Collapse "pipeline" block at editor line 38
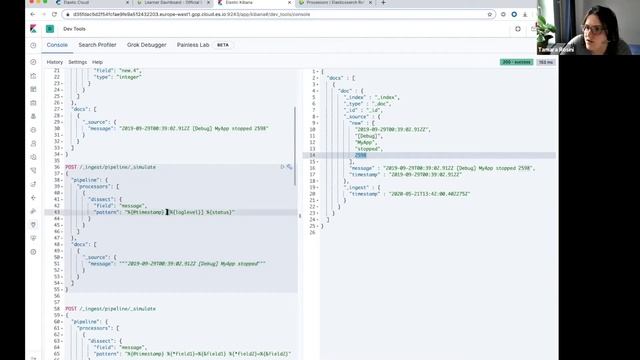 [x=62, y=180]
